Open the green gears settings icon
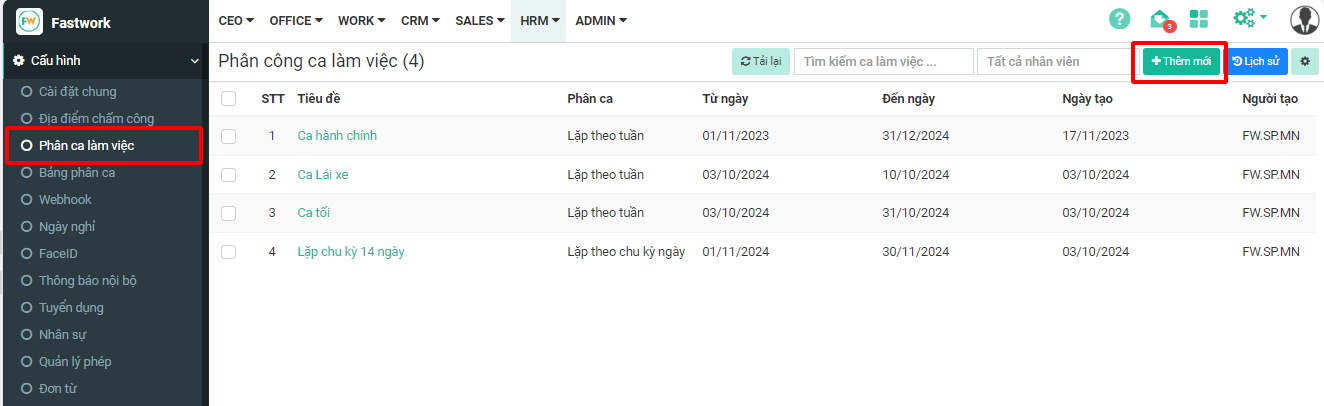This screenshot has width=1324, height=406. [1246, 18]
